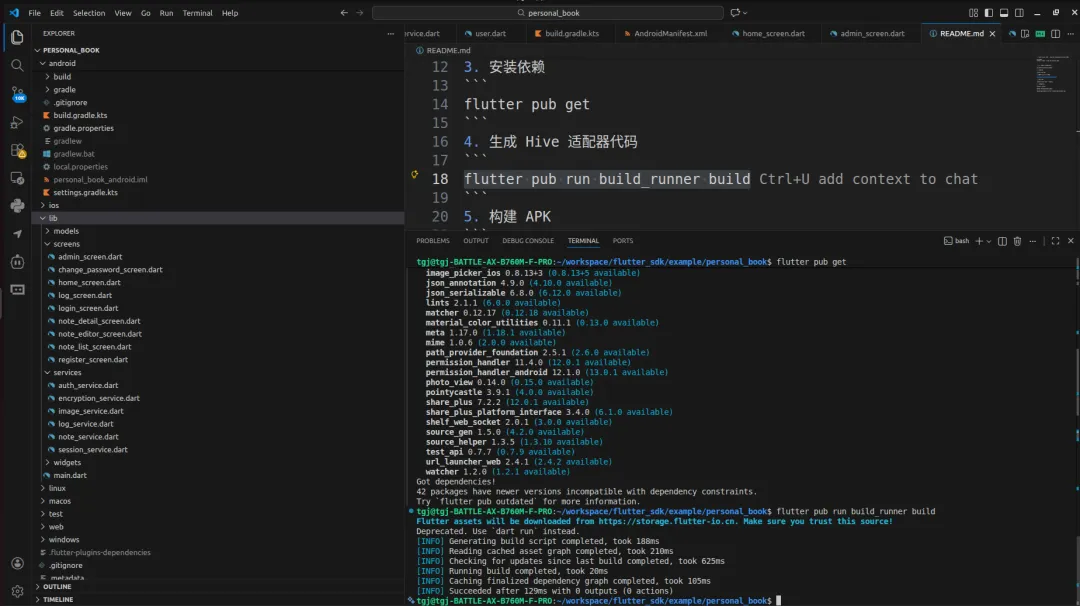The height and width of the screenshot is (606, 1080).
Task: Open the Terminal menu
Action: [x=197, y=12]
